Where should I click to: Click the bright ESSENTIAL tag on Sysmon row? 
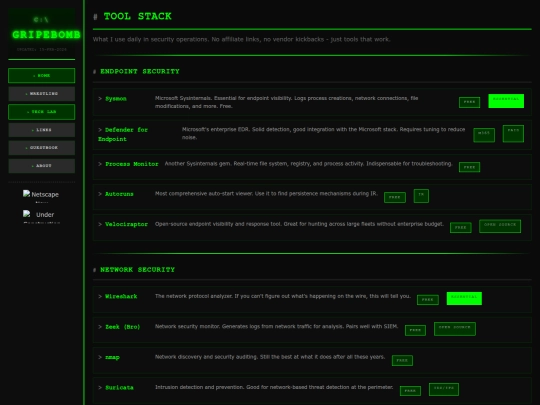coord(506,101)
